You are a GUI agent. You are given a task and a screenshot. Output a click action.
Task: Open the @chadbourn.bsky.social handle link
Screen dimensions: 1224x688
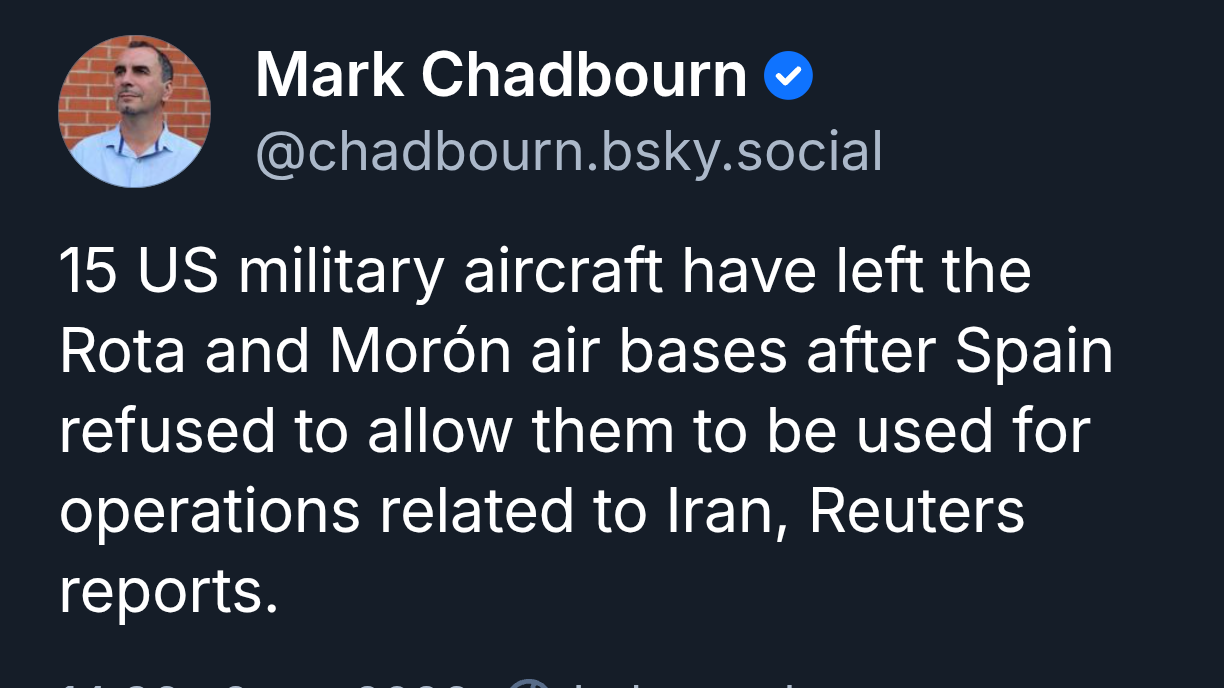569,152
